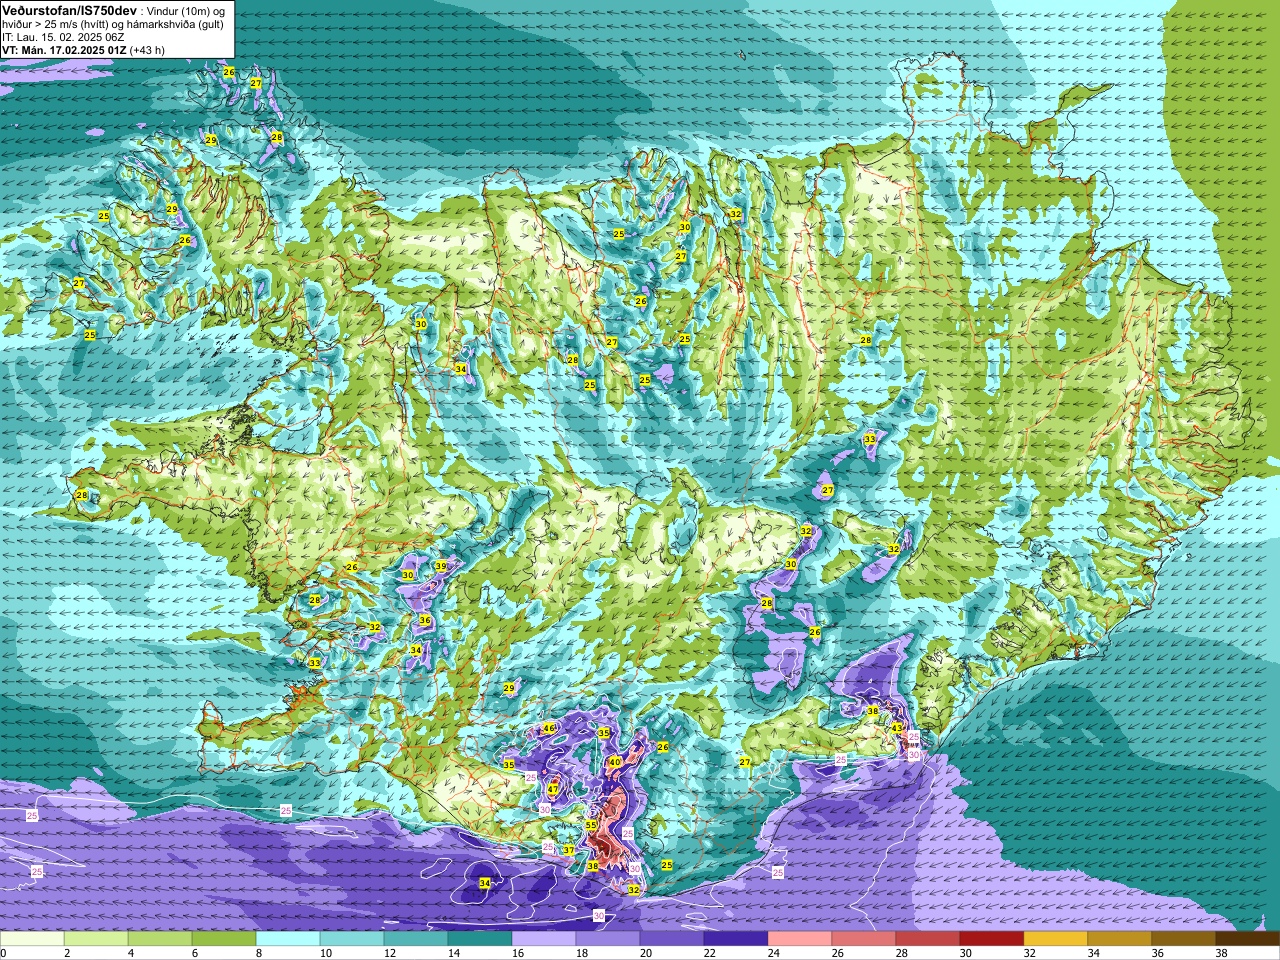Viewport: 1280px width, 960px height.
Task: Select the yellow gust label "37"
Action: pos(569,850)
